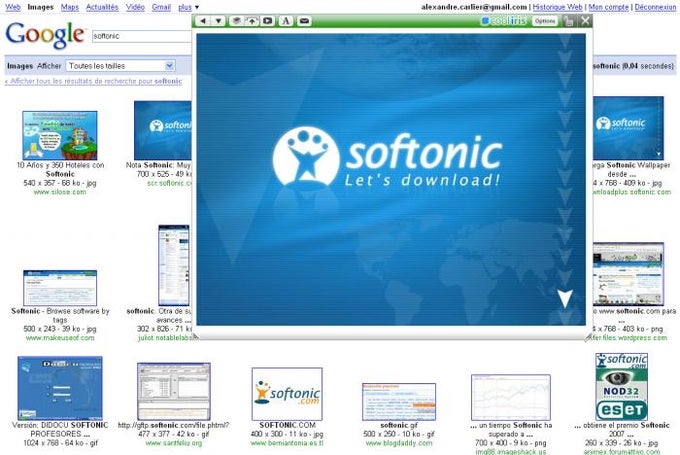The image size is (680, 455).
Task: Click the www.santfeliu.org link
Action: (173, 443)
